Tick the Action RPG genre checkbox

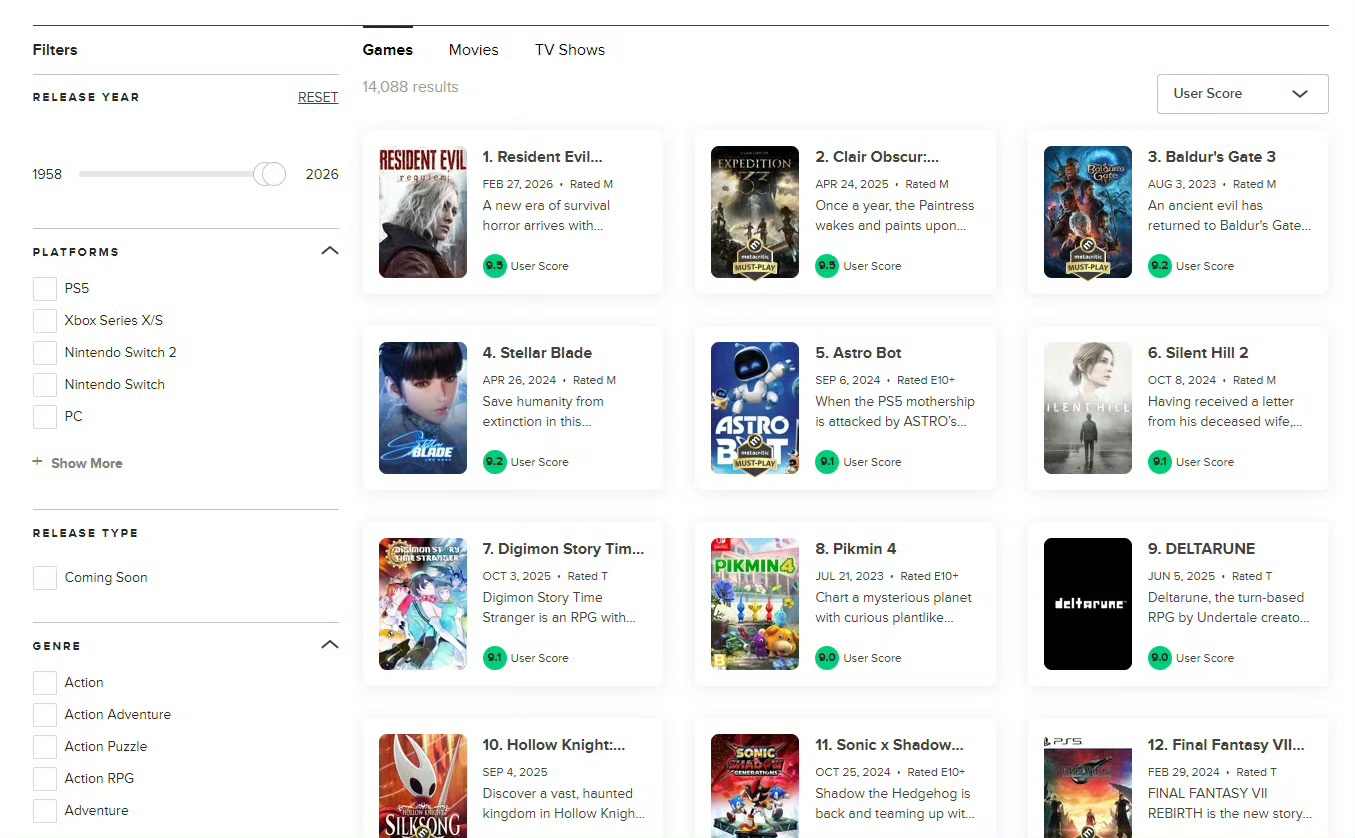45,779
